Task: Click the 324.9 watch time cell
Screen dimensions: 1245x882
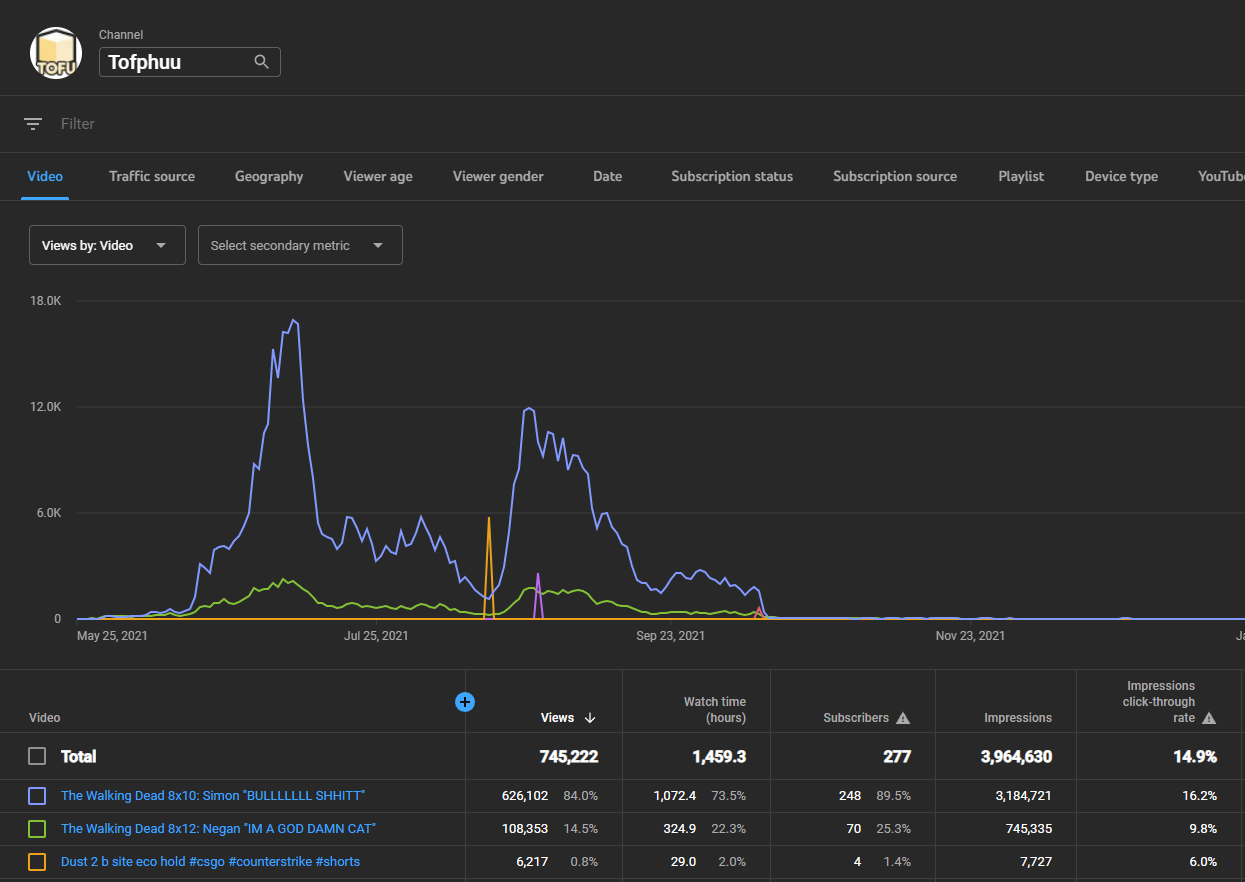Action: pyautogui.click(x=679, y=829)
